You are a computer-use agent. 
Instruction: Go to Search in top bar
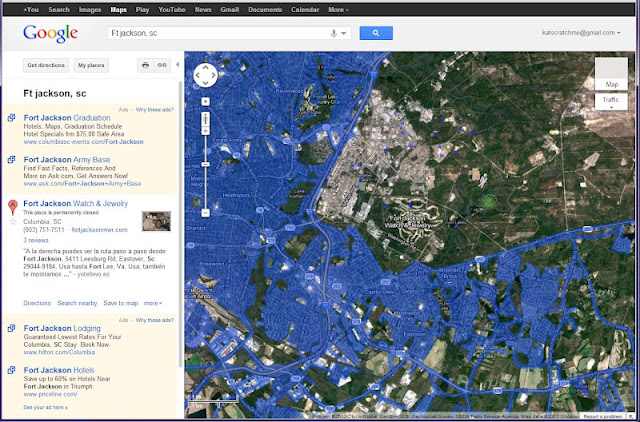tap(59, 9)
